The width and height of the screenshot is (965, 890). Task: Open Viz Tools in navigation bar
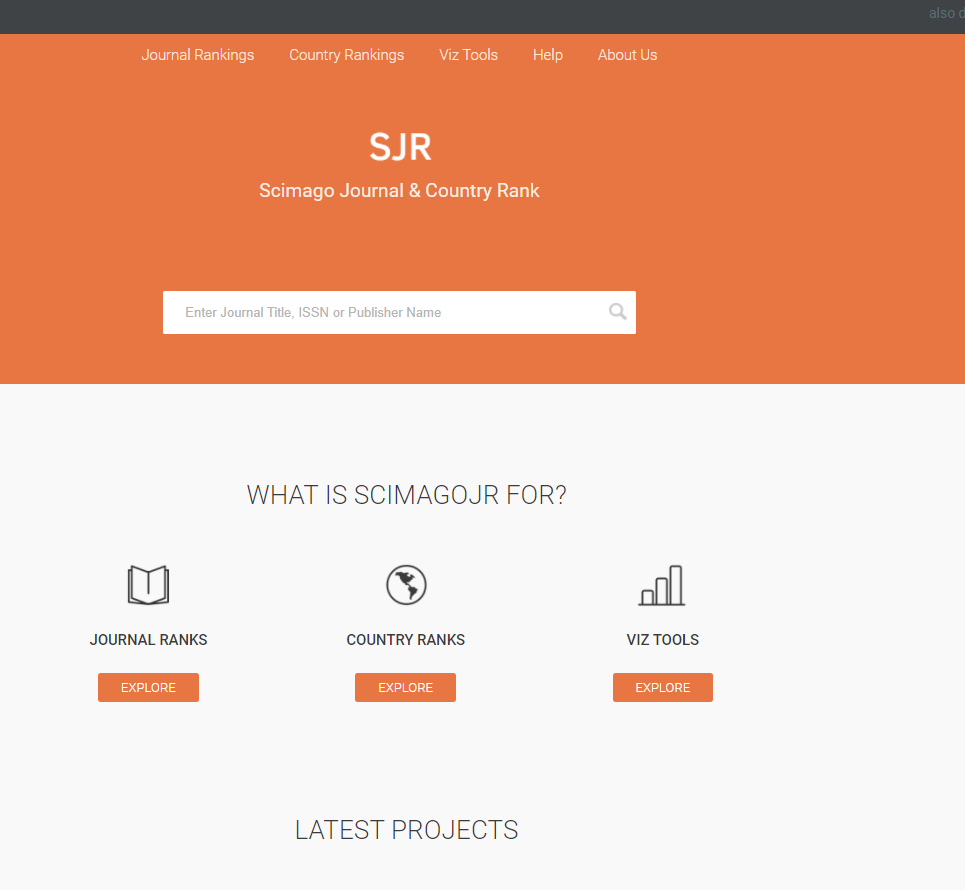[468, 55]
